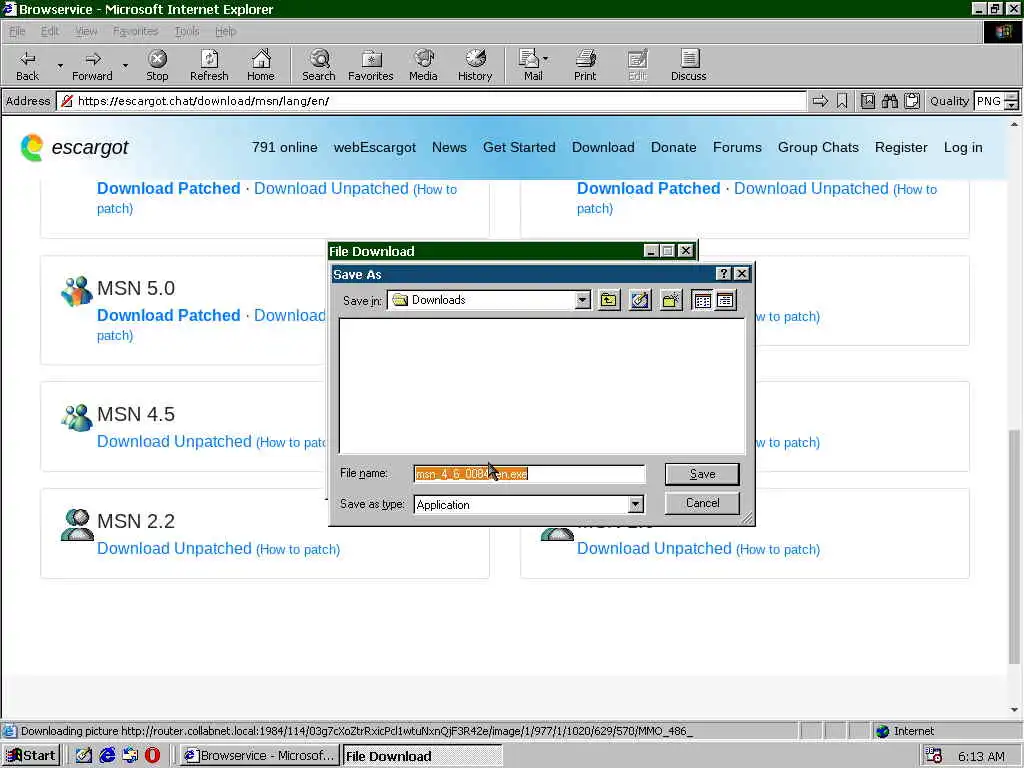The width and height of the screenshot is (1024, 768).
Task: Open the Back history dropdown arrow
Action: coord(60,65)
